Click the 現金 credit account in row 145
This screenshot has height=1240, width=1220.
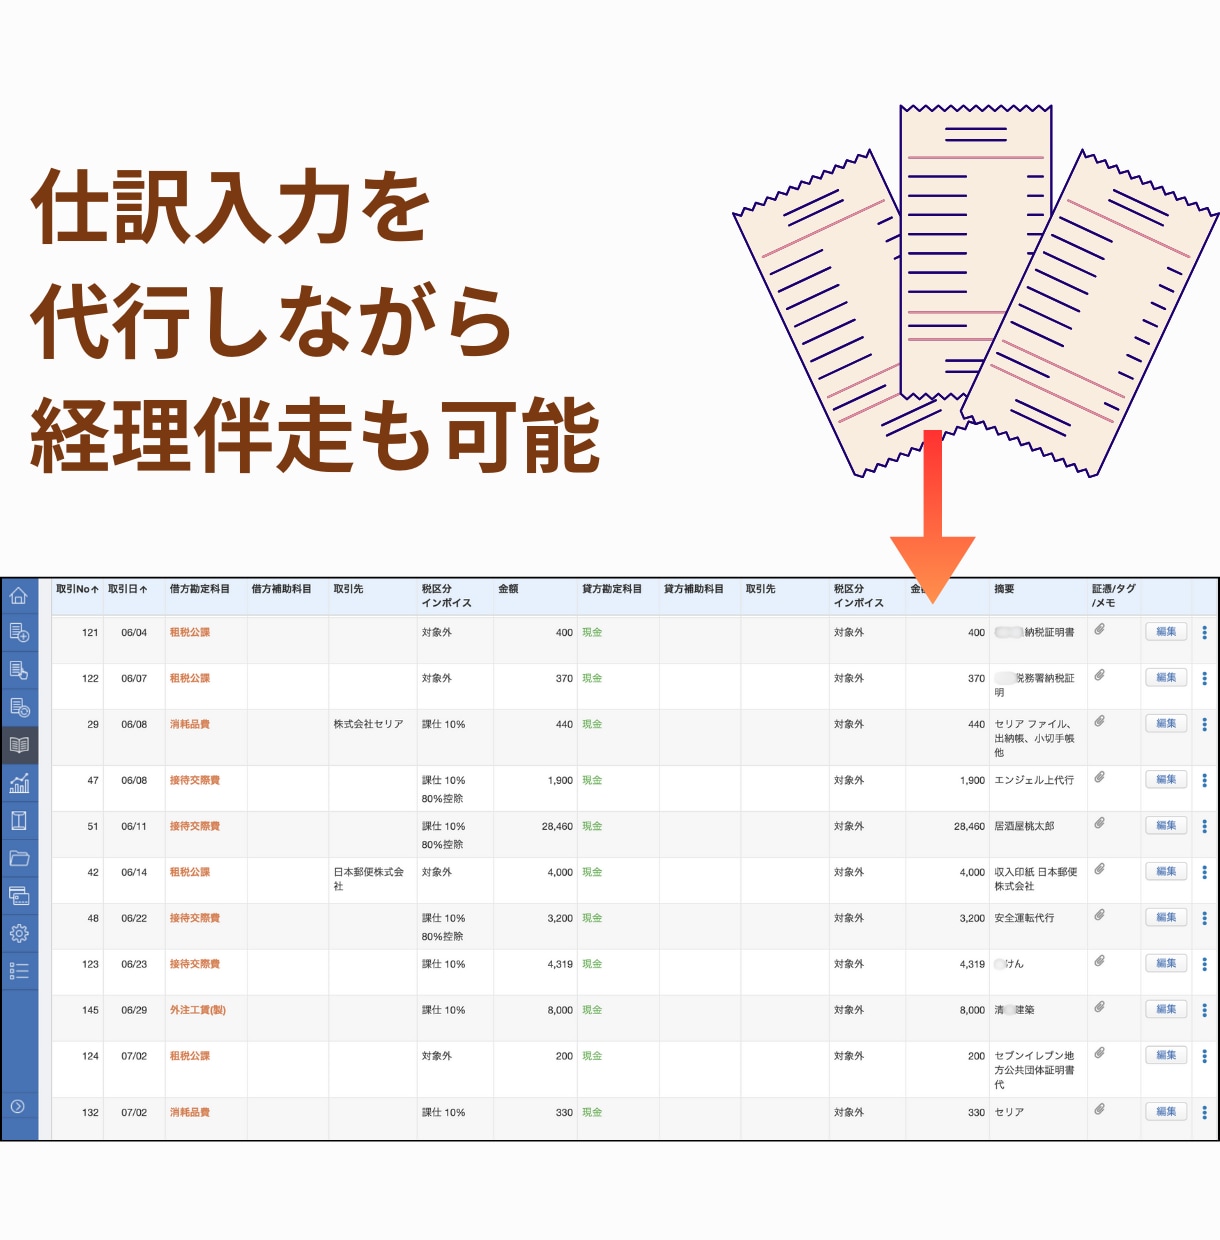592,1011
